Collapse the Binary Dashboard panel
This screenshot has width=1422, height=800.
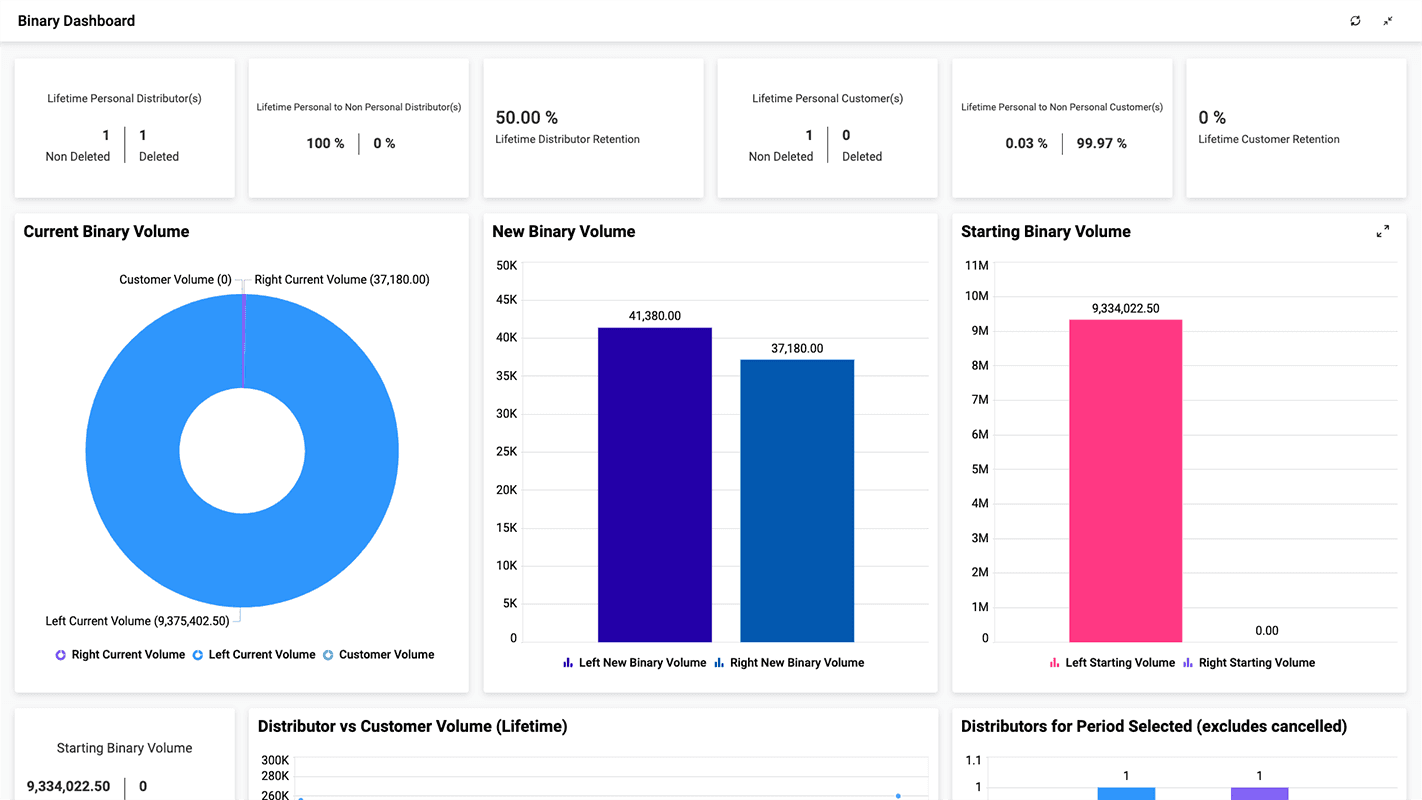point(1388,21)
